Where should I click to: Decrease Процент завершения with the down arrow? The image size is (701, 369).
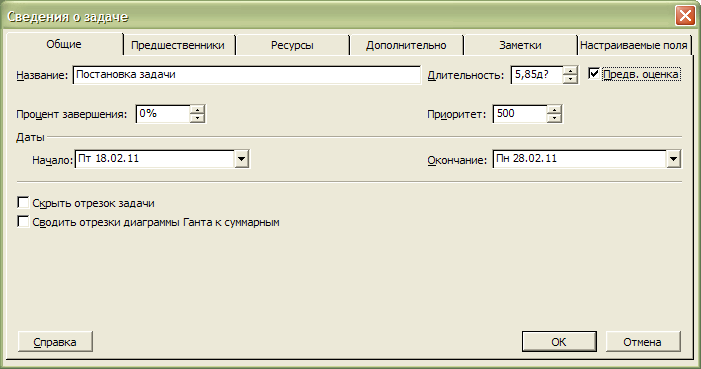tap(197, 118)
